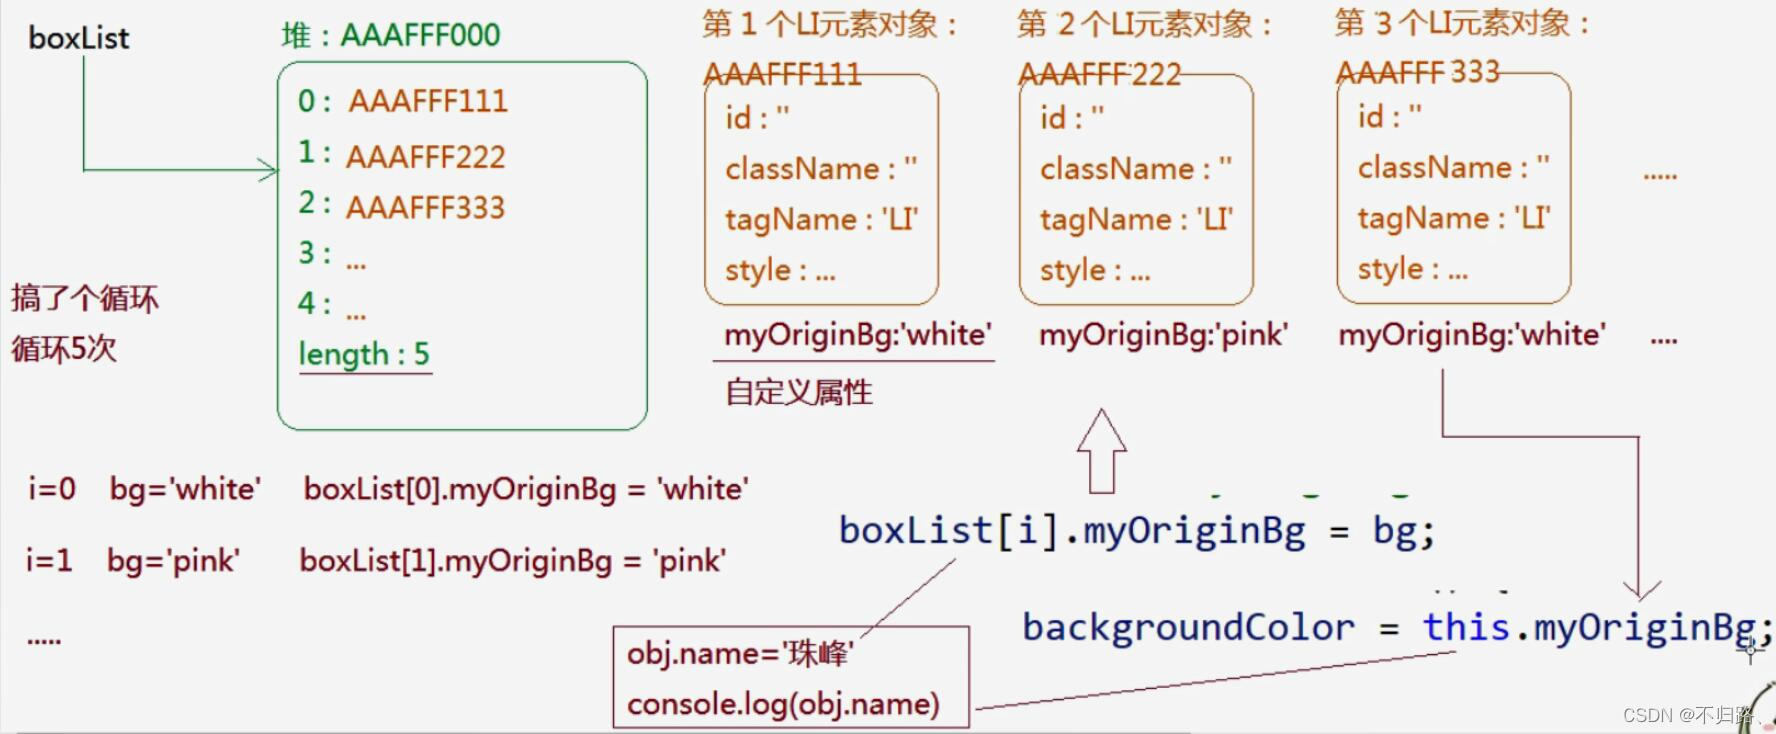Click the text 循环5次
This screenshot has width=1776, height=734.
64,349
